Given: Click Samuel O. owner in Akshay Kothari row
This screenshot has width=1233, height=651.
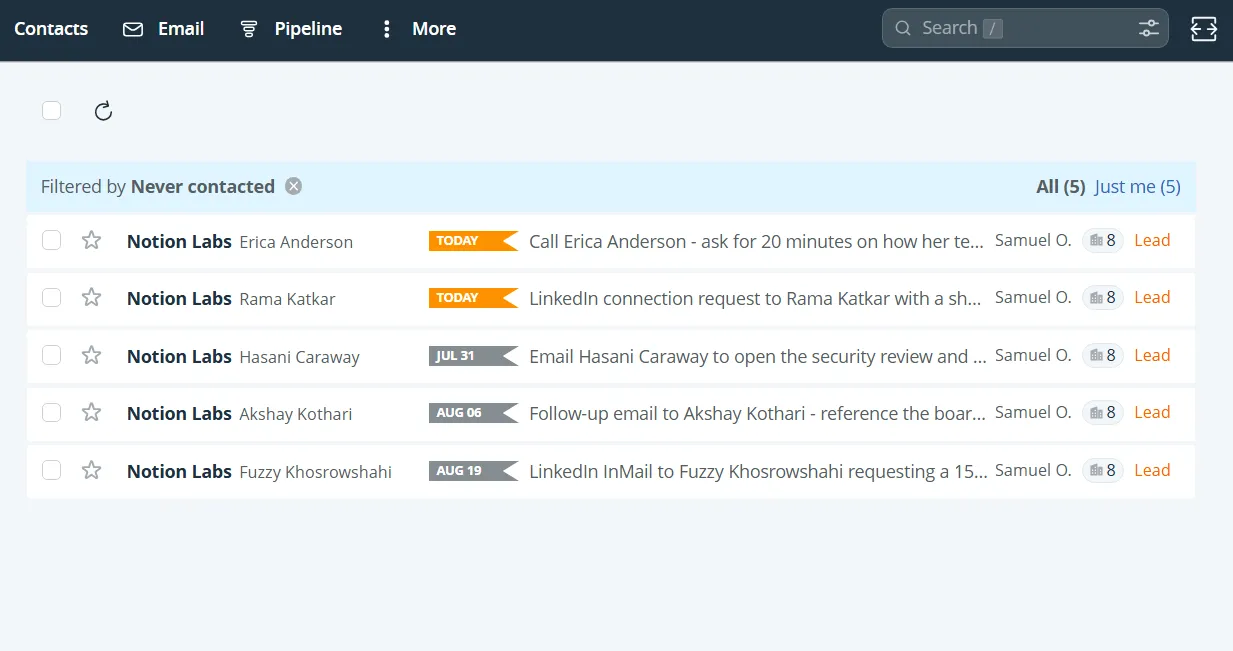Looking at the screenshot, I should point(1033,412).
